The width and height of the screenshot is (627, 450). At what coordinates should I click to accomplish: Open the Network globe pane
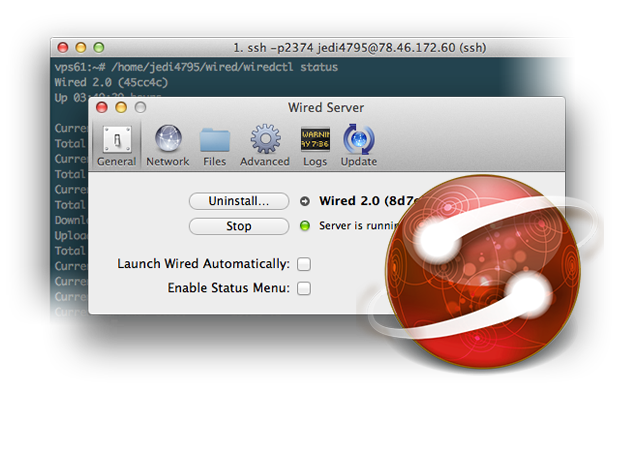click(x=168, y=139)
